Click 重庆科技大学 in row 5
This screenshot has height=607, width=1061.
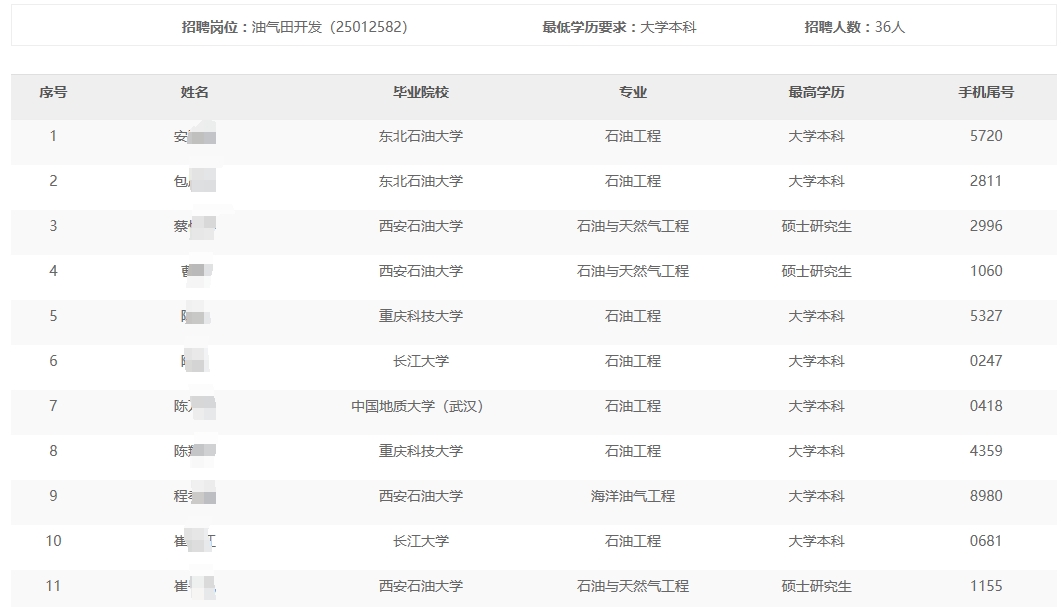tap(420, 316)
